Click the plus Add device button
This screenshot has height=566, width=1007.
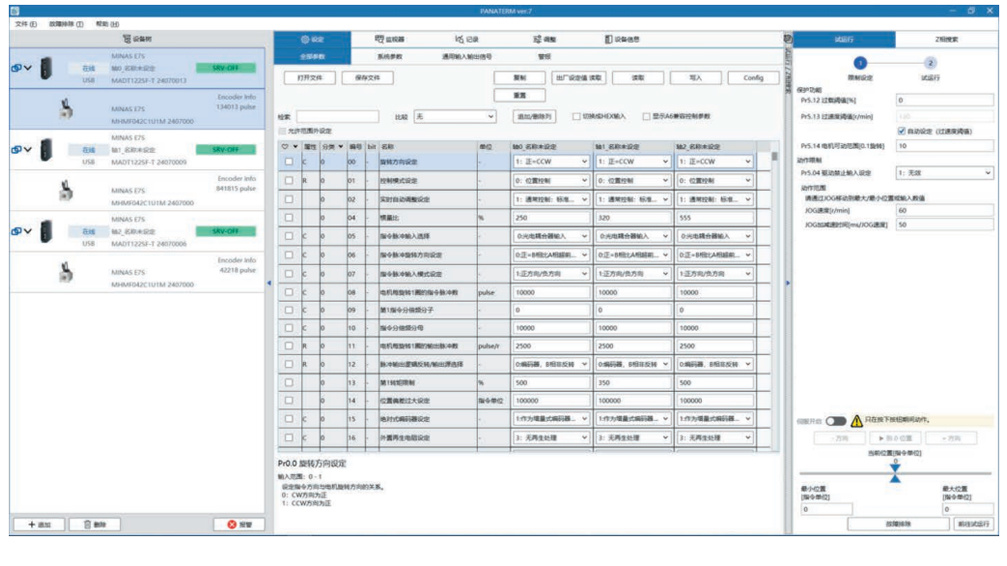pos(39,524)
